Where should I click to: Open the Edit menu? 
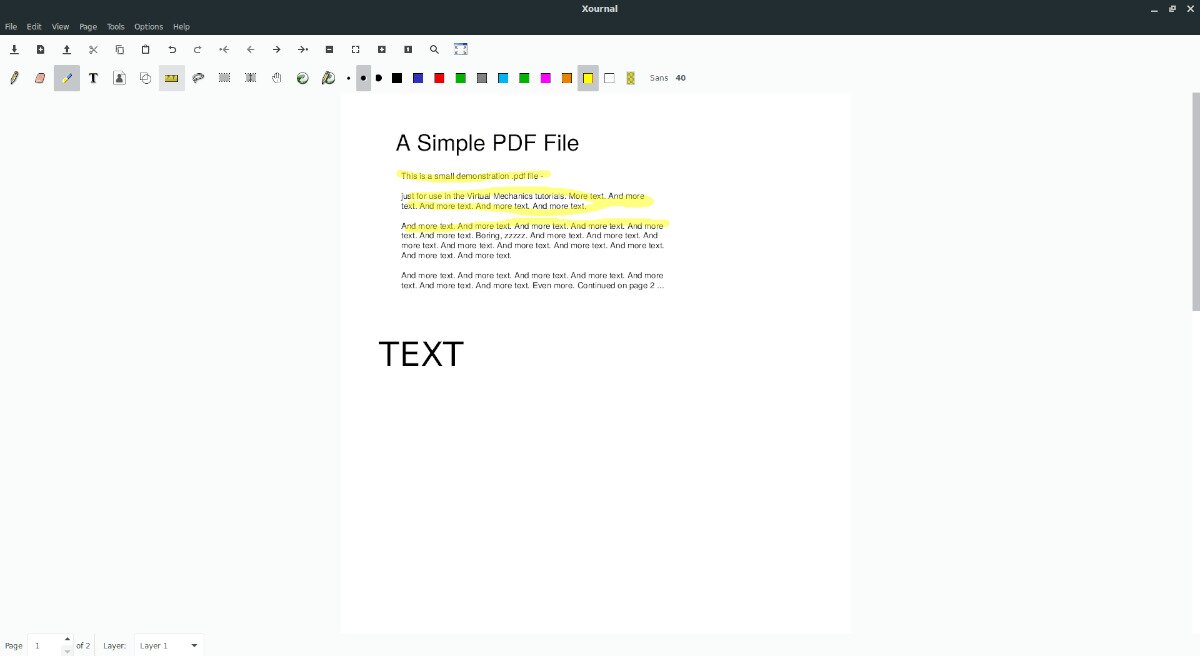(x=34, y=26)
